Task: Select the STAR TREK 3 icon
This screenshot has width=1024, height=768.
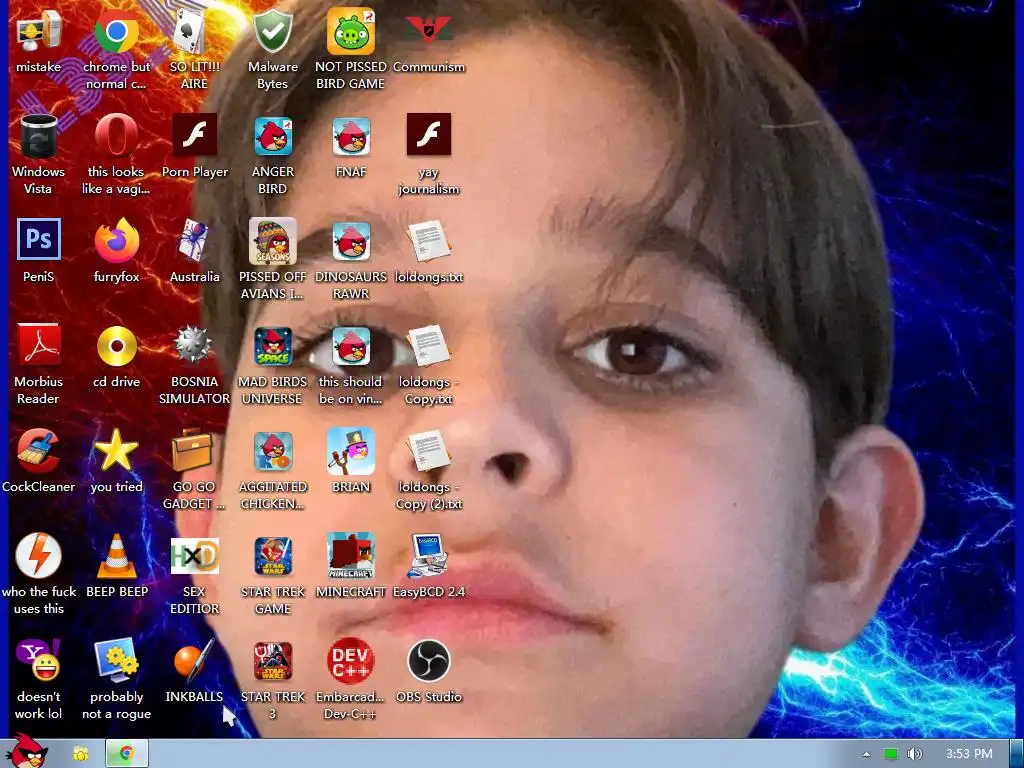Action: pos(272,661)
